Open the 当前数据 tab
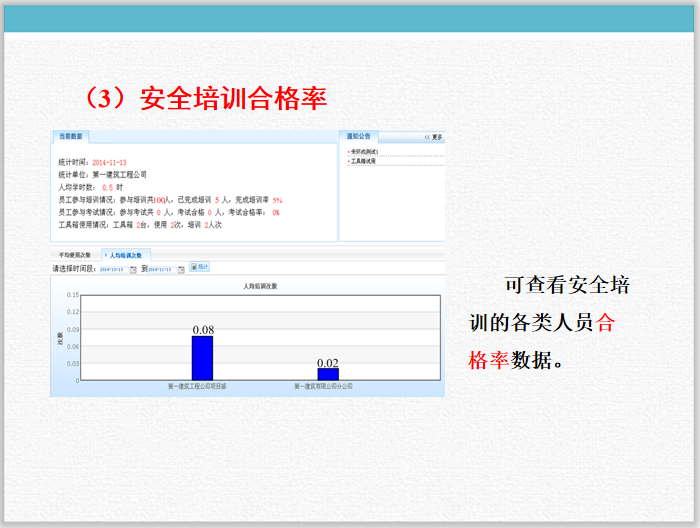Viewport: 700px width, 528px height. (70, 136)
